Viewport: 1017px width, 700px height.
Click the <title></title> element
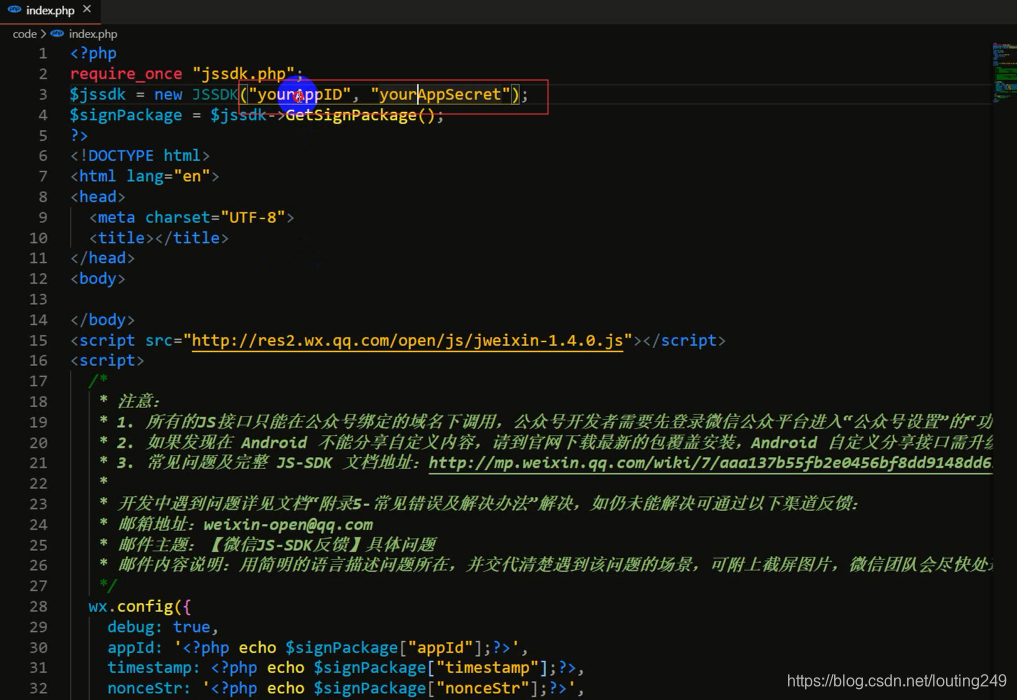[159, 238]
